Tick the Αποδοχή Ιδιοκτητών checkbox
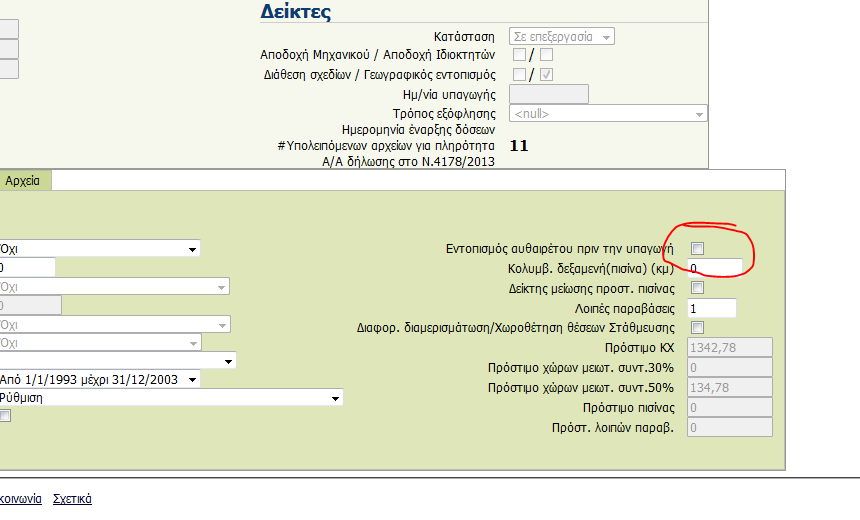Screen dimensions: 860x520 [546, 55]
